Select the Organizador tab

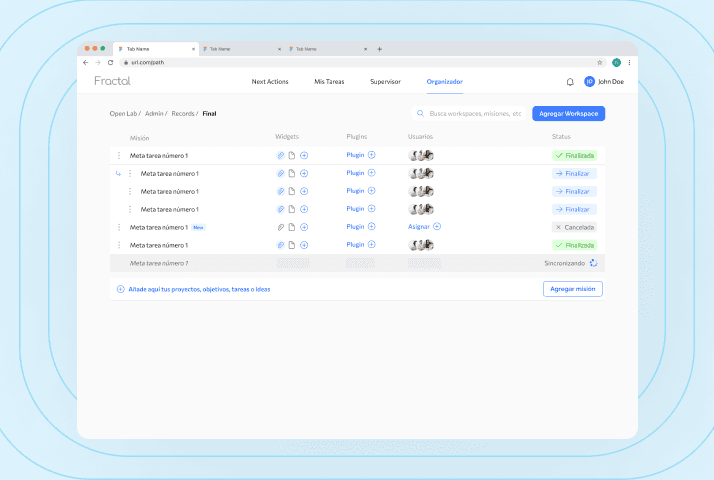click(x=444, y=82)
